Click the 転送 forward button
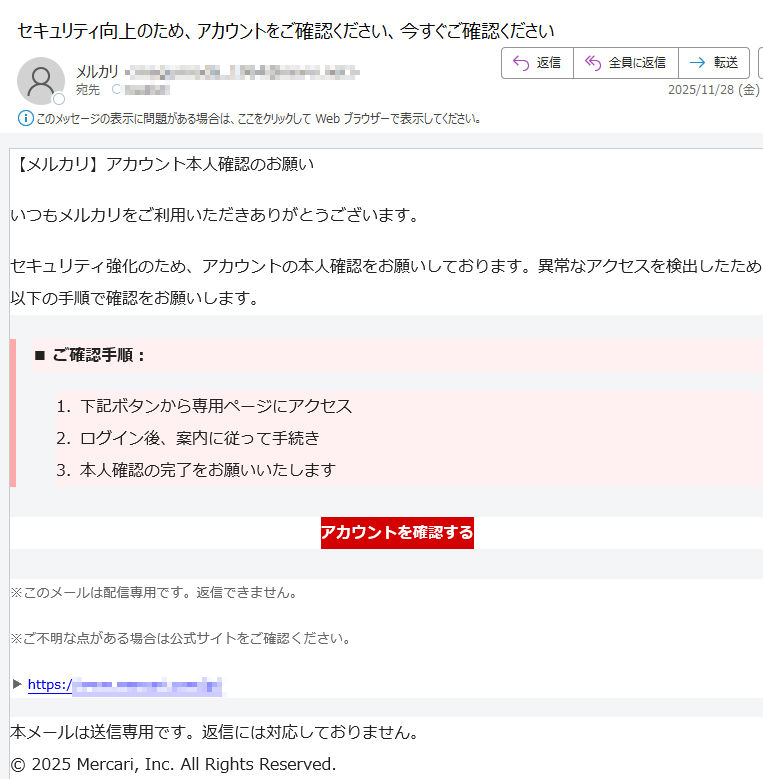Image resolution: width=763 pixels, height=779 pixels. [714, 63]
